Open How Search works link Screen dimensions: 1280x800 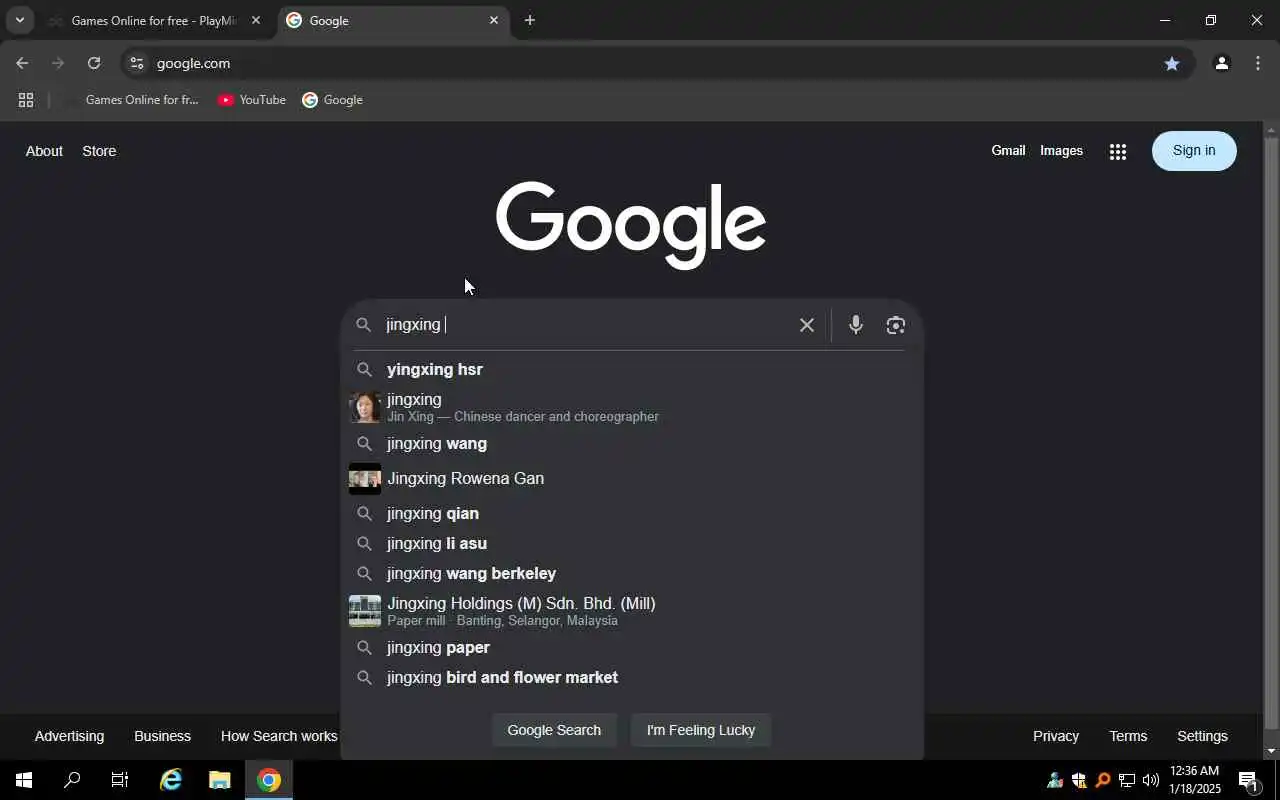[x=279, y=736]
